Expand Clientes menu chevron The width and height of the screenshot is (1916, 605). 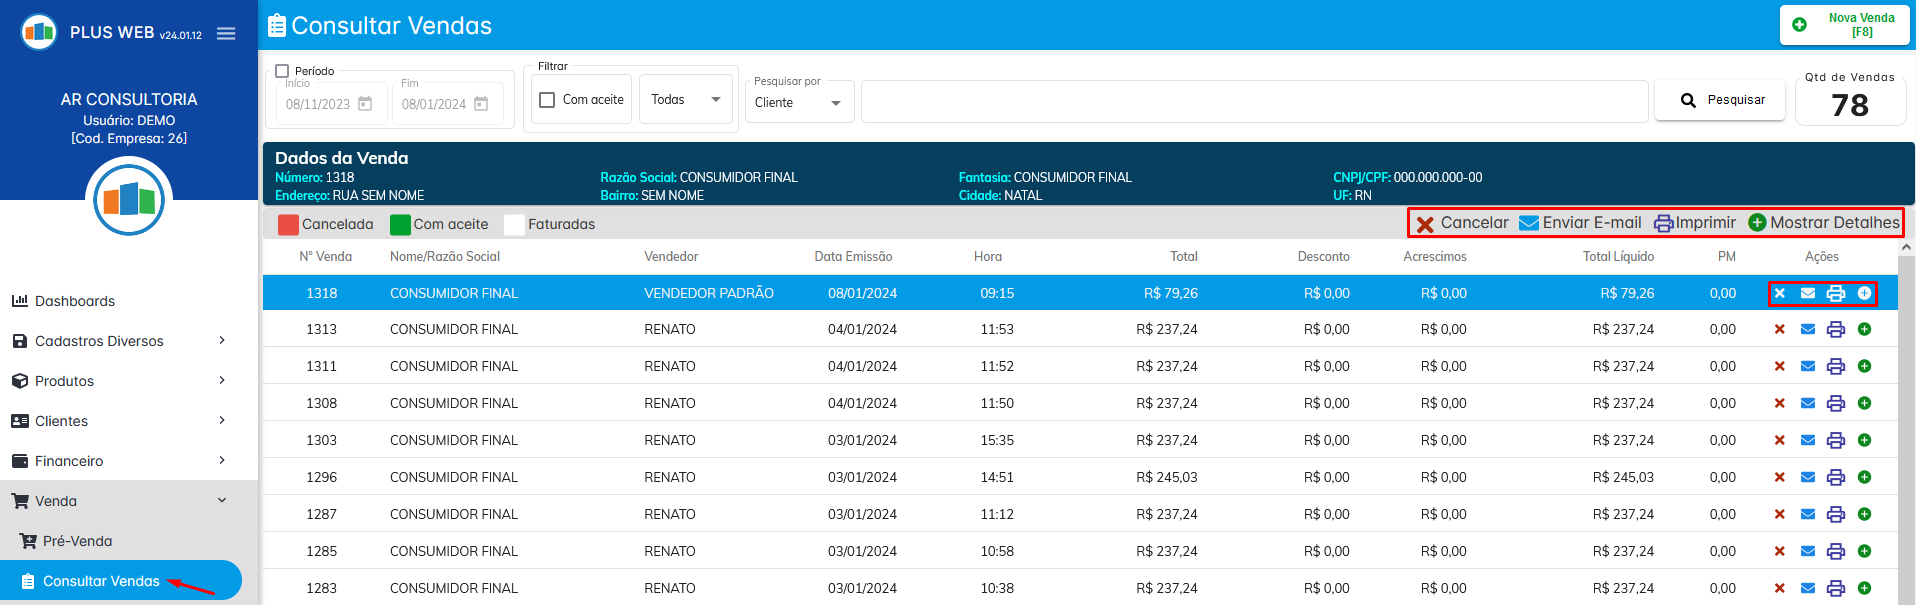click(x=222, y=421)
